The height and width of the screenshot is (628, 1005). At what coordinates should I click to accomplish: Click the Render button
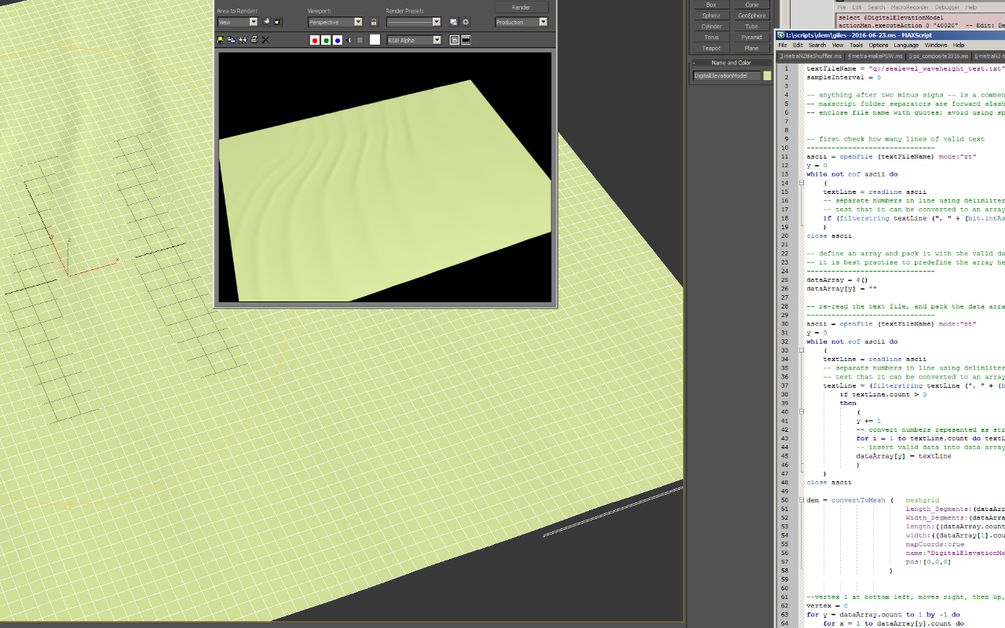coord(521,7)
